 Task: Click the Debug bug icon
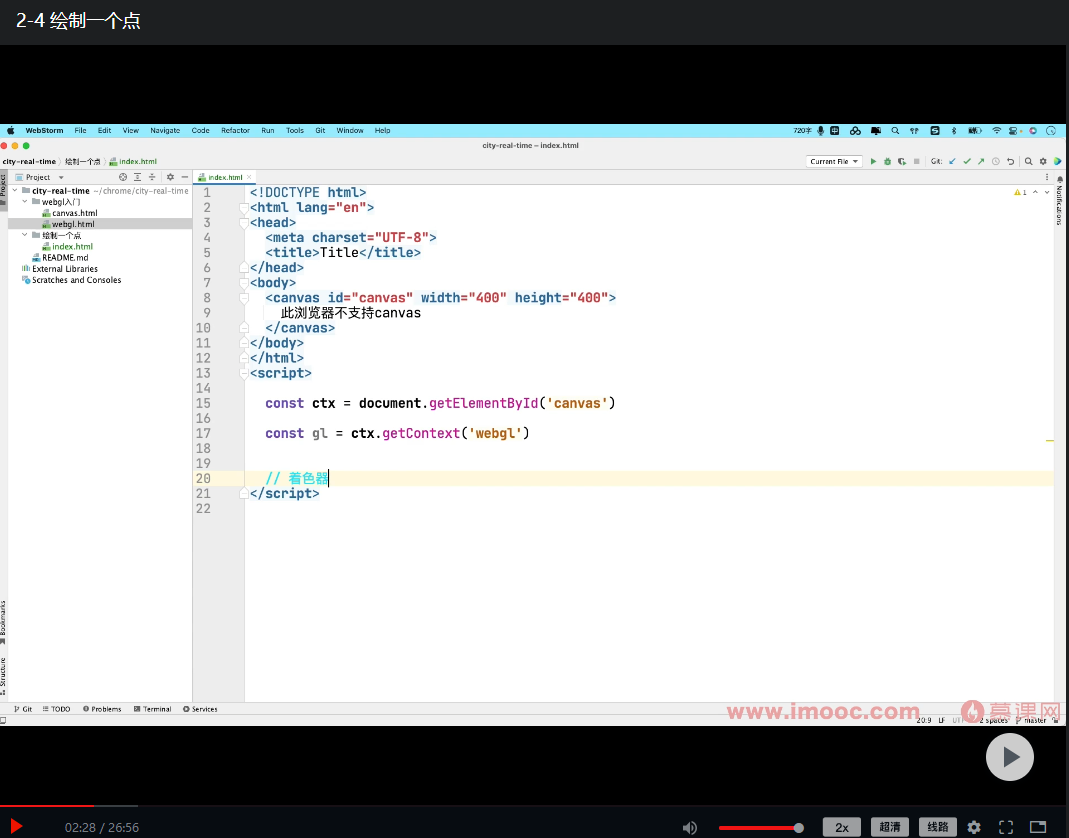pyautogui.click(x=887, y=161)
